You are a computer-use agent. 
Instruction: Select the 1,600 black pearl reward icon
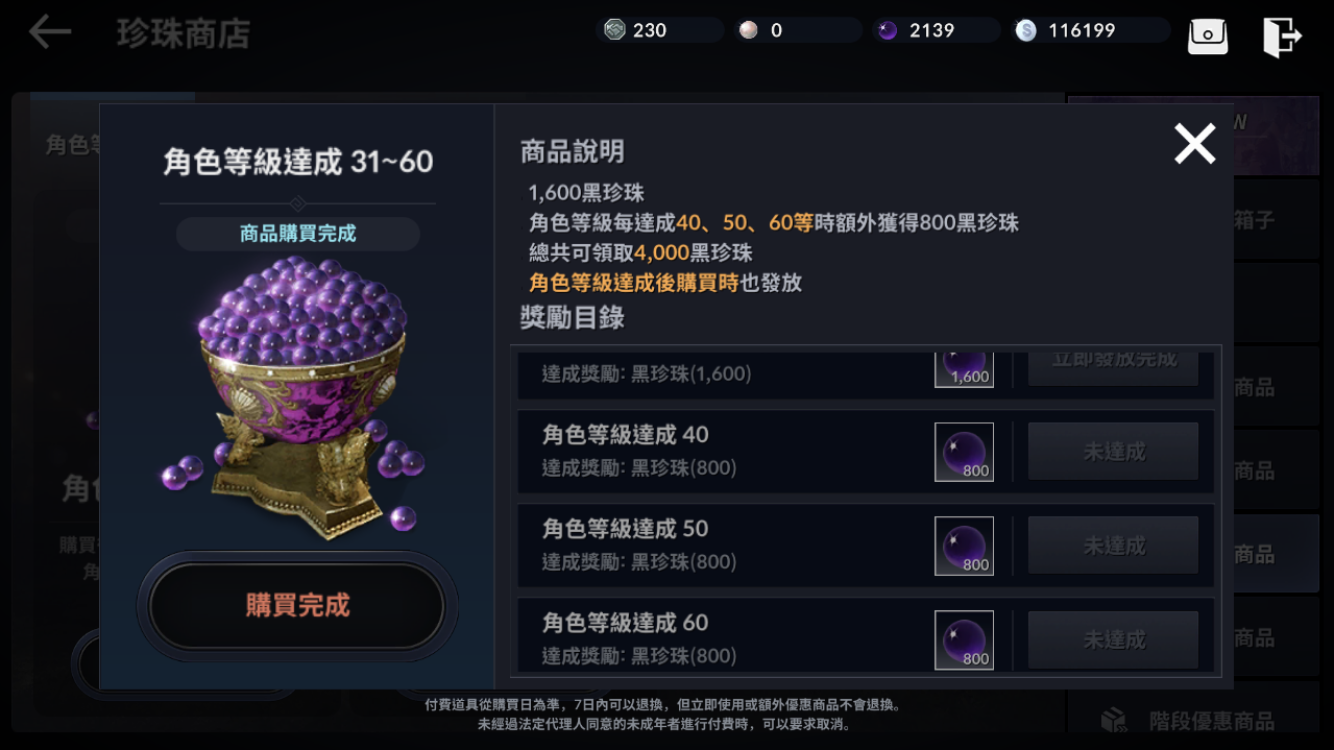tap(964, 368)
